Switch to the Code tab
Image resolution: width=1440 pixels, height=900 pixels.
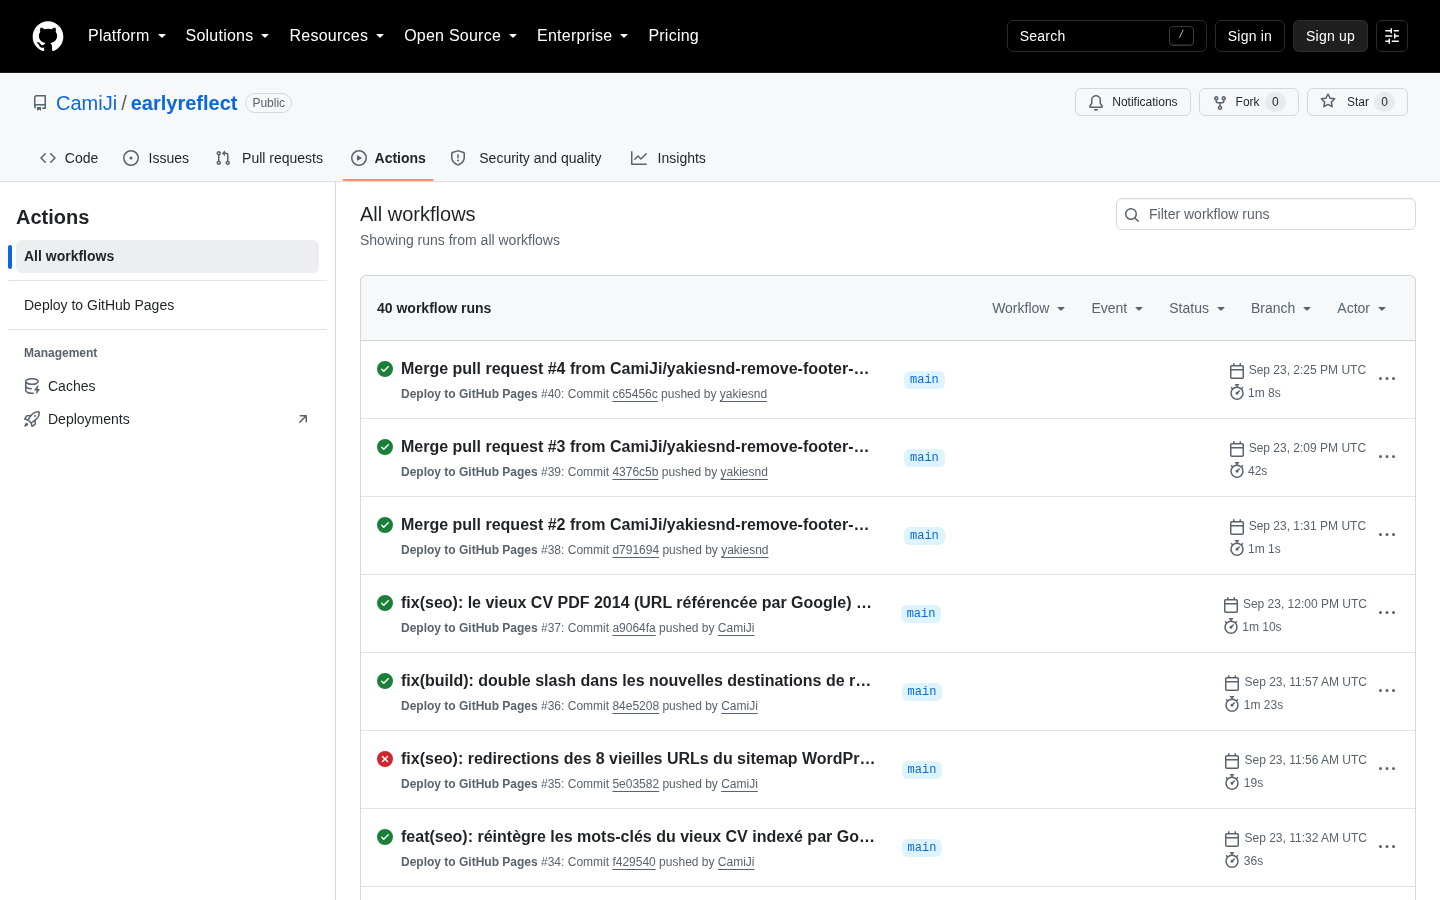69,158
